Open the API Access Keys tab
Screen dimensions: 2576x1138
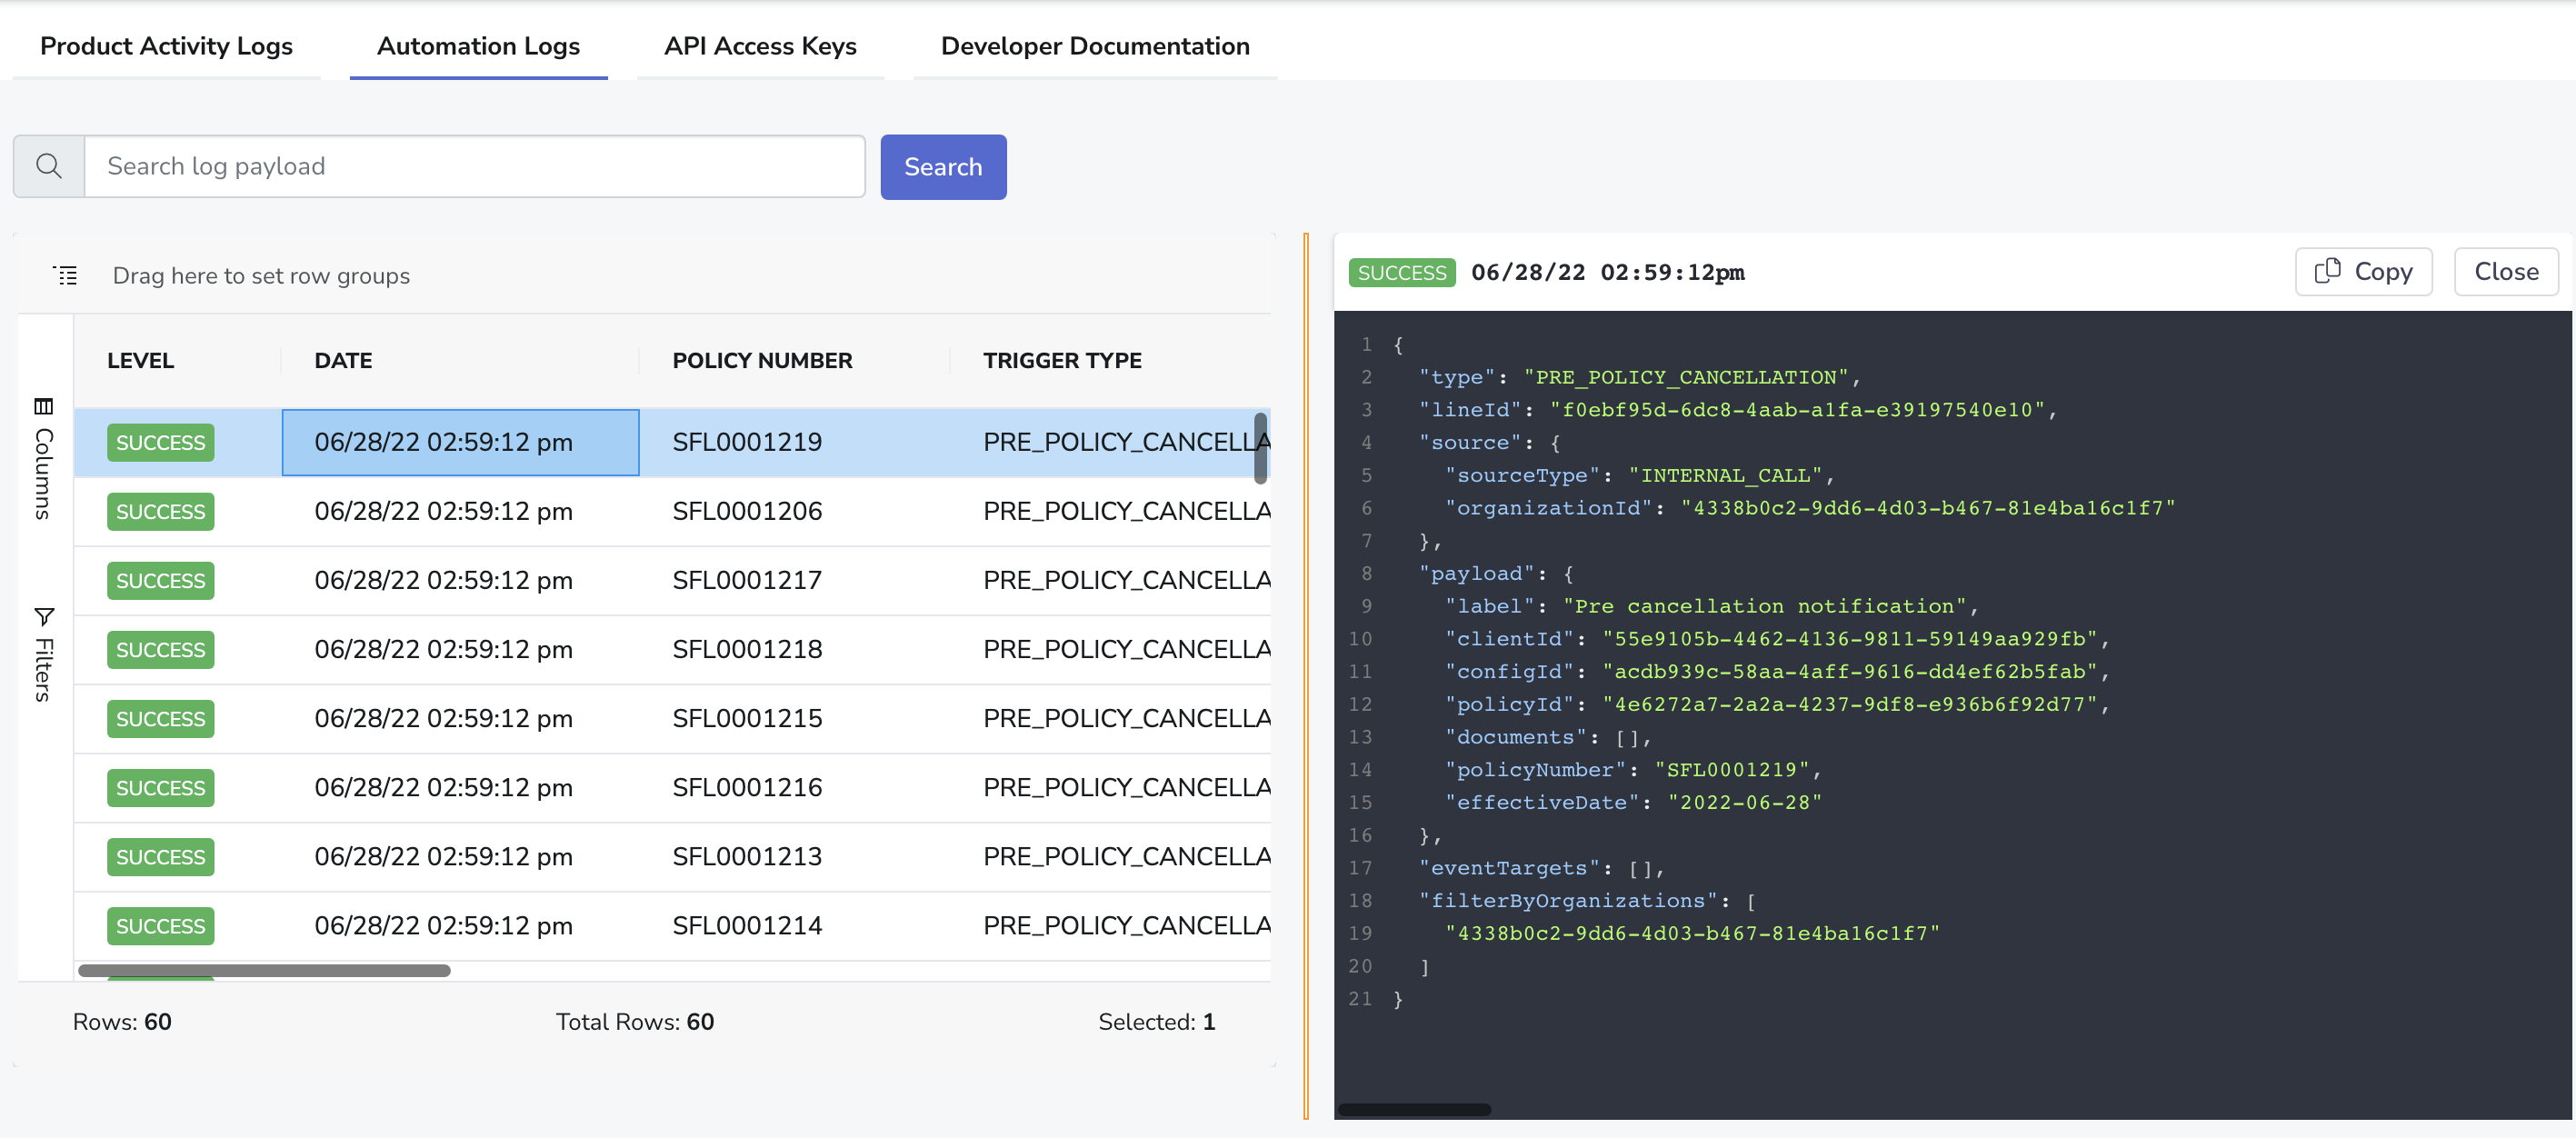point(760,46)
